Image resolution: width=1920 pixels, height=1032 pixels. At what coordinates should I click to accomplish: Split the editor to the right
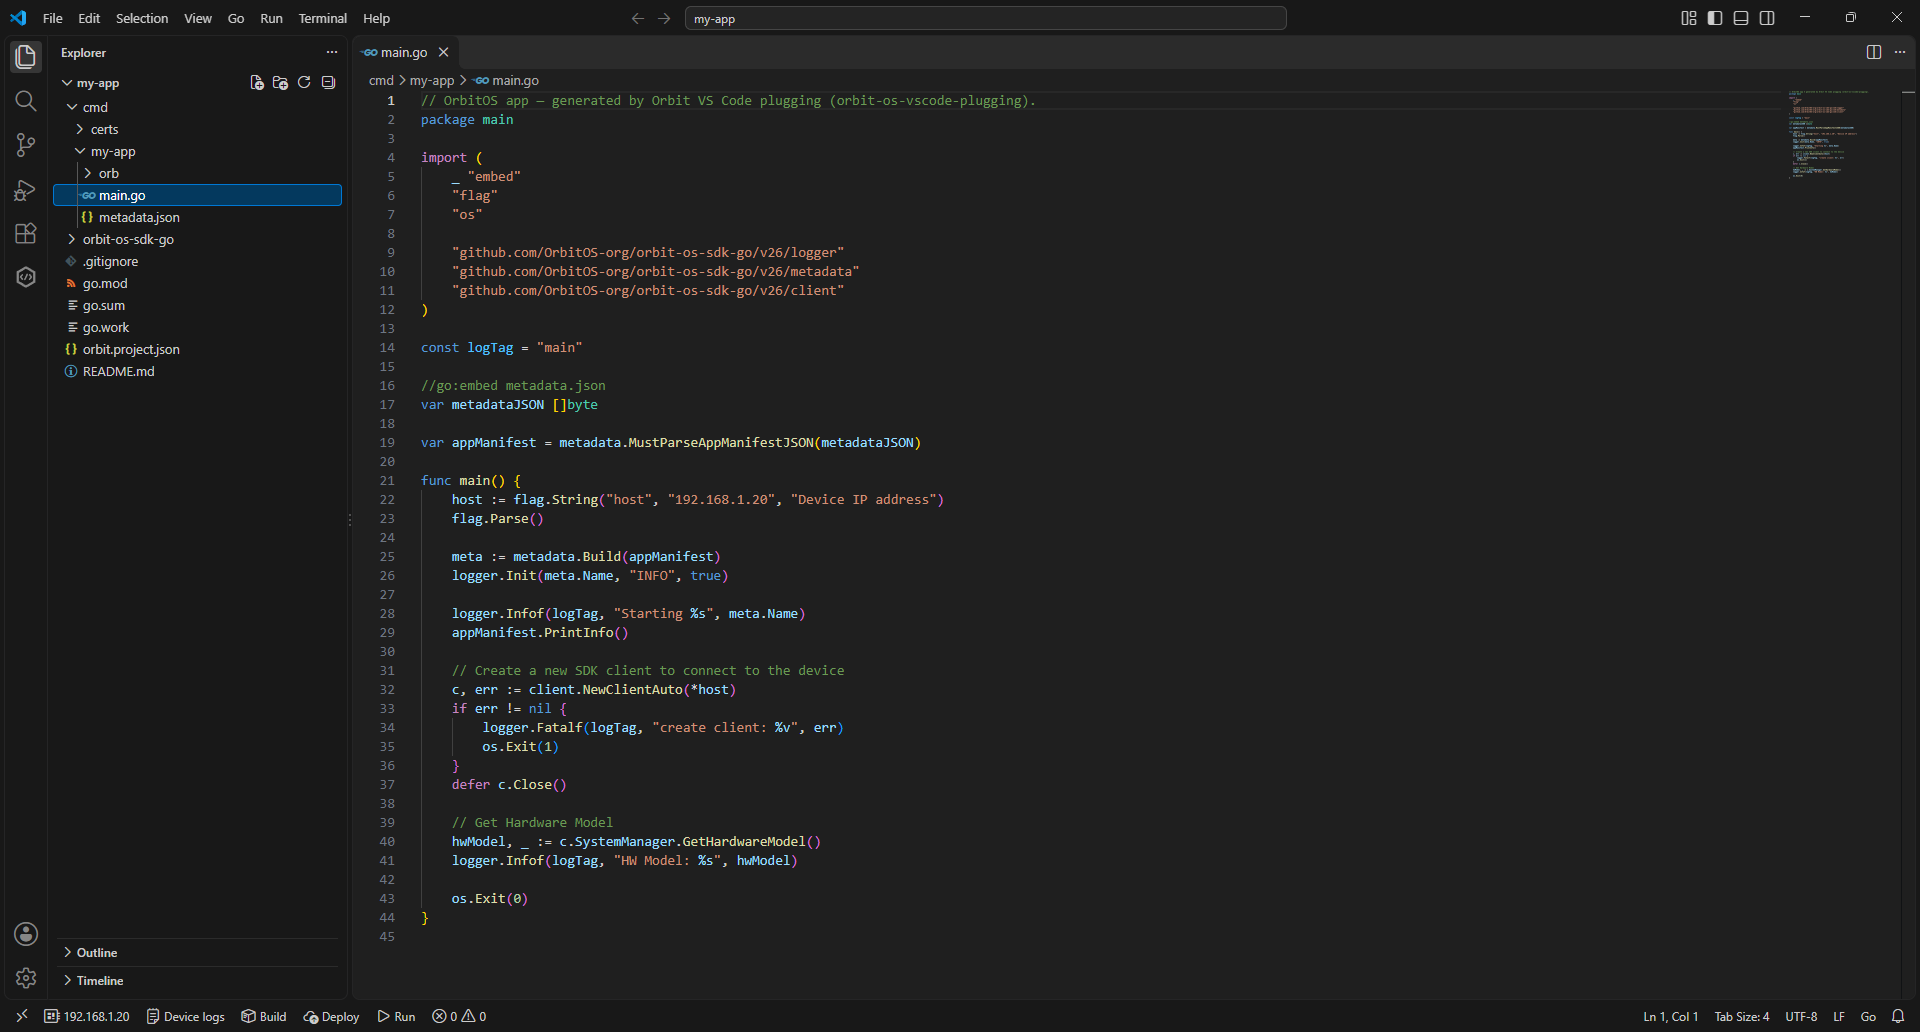coord(1874,52)
